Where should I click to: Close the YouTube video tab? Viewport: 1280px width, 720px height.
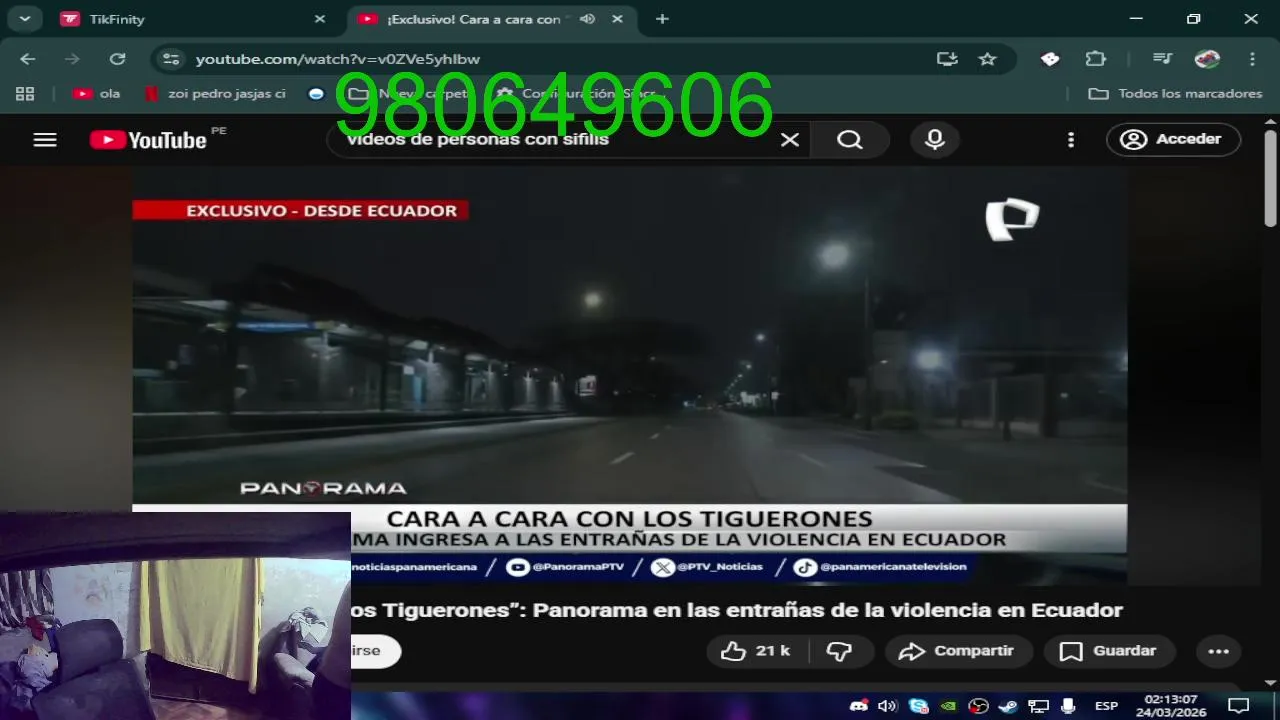pyautogui.click(x=618, y=19)
